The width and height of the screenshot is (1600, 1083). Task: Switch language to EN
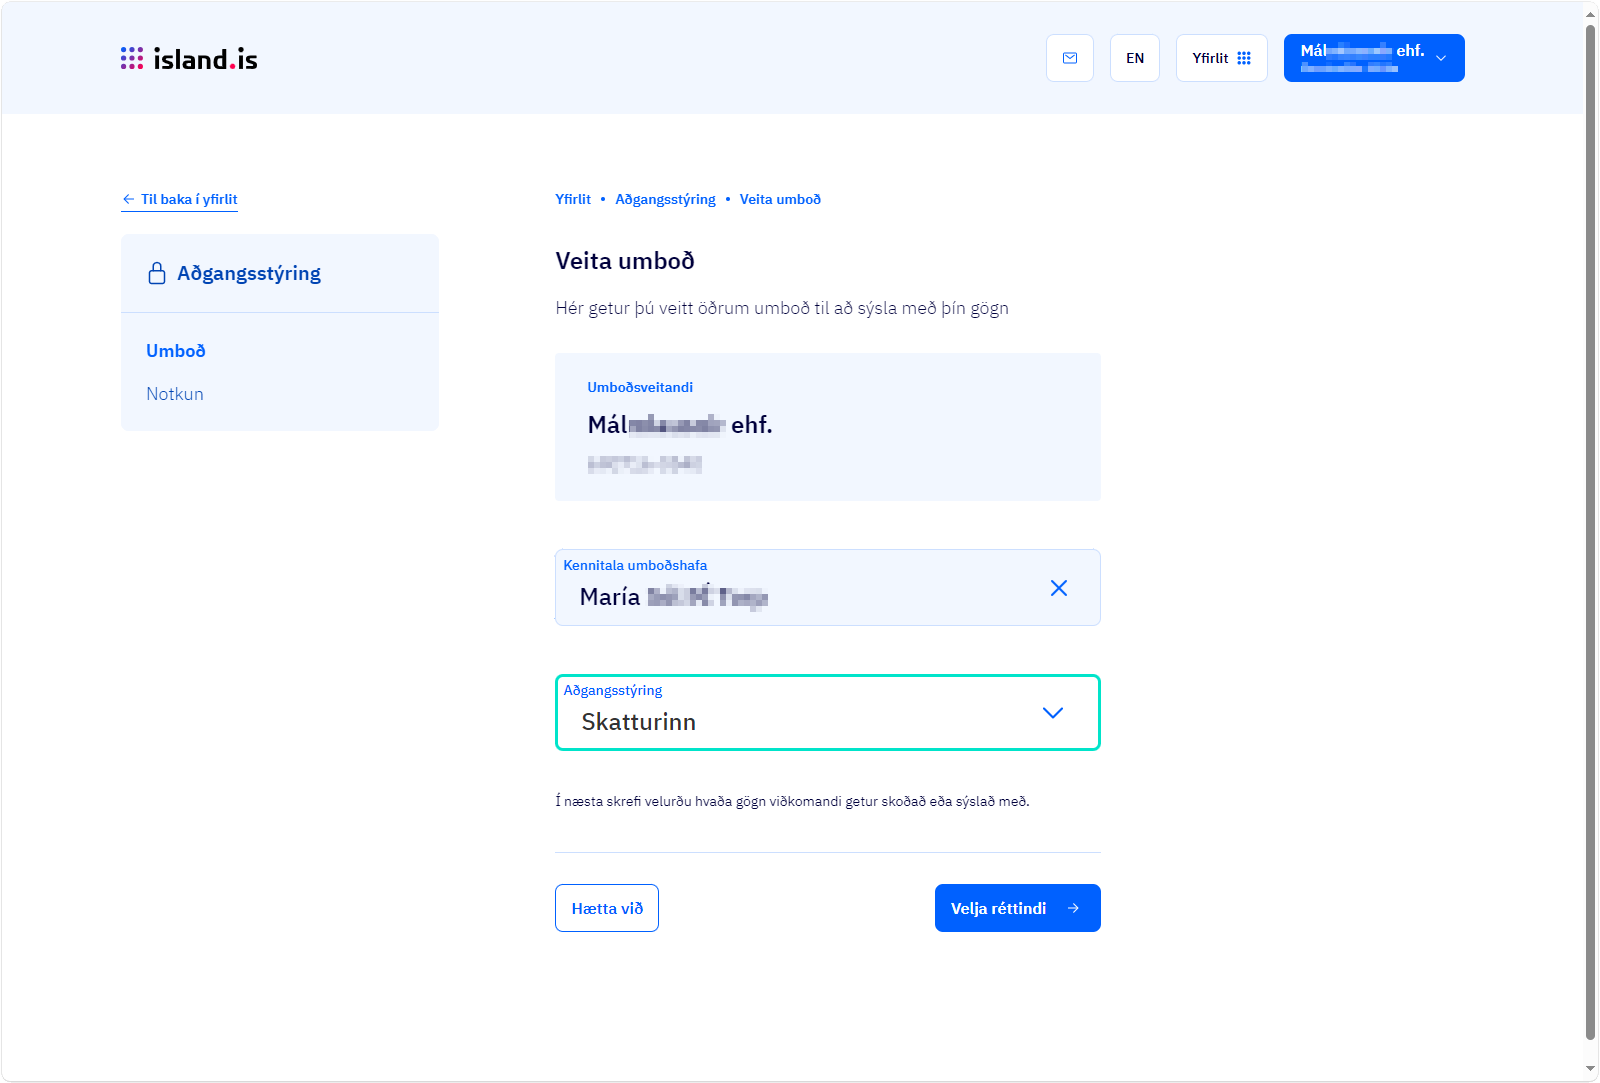[x=1135, y=58]
